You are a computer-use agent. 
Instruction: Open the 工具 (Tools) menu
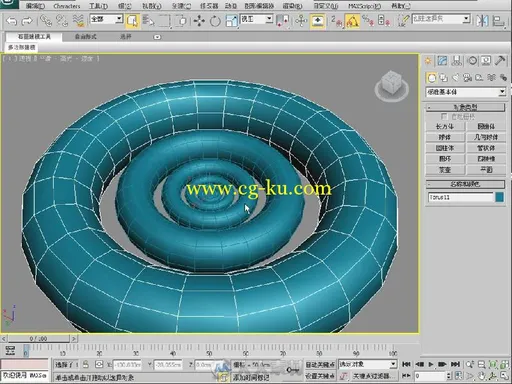(98, 6)
